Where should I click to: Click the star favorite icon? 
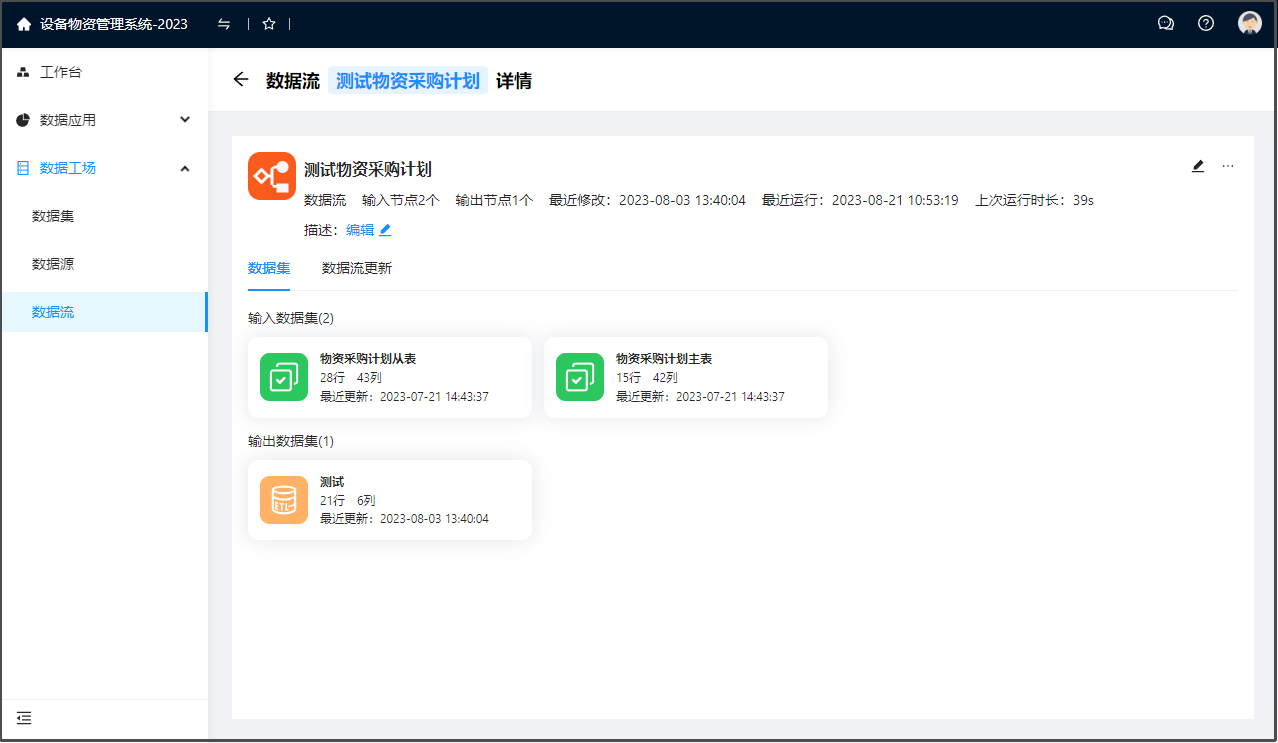coord(268,24)
